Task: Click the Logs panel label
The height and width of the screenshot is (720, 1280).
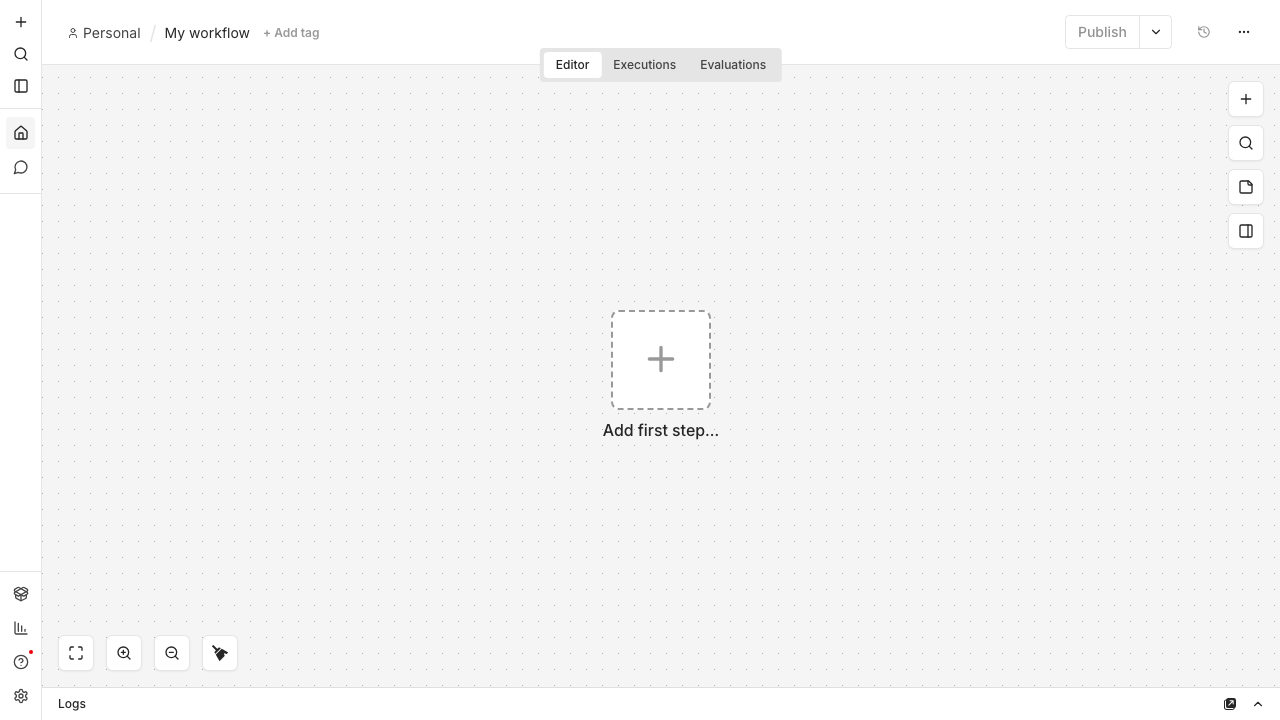Action: (x=72, y=704)
